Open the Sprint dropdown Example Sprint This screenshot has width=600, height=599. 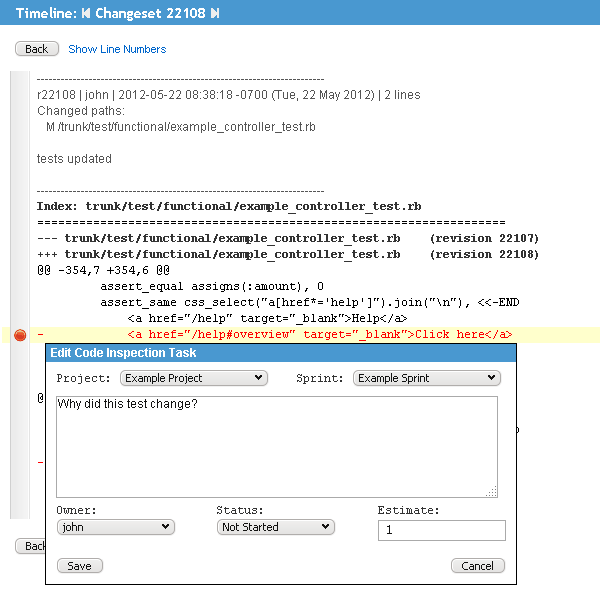point(427,378)
